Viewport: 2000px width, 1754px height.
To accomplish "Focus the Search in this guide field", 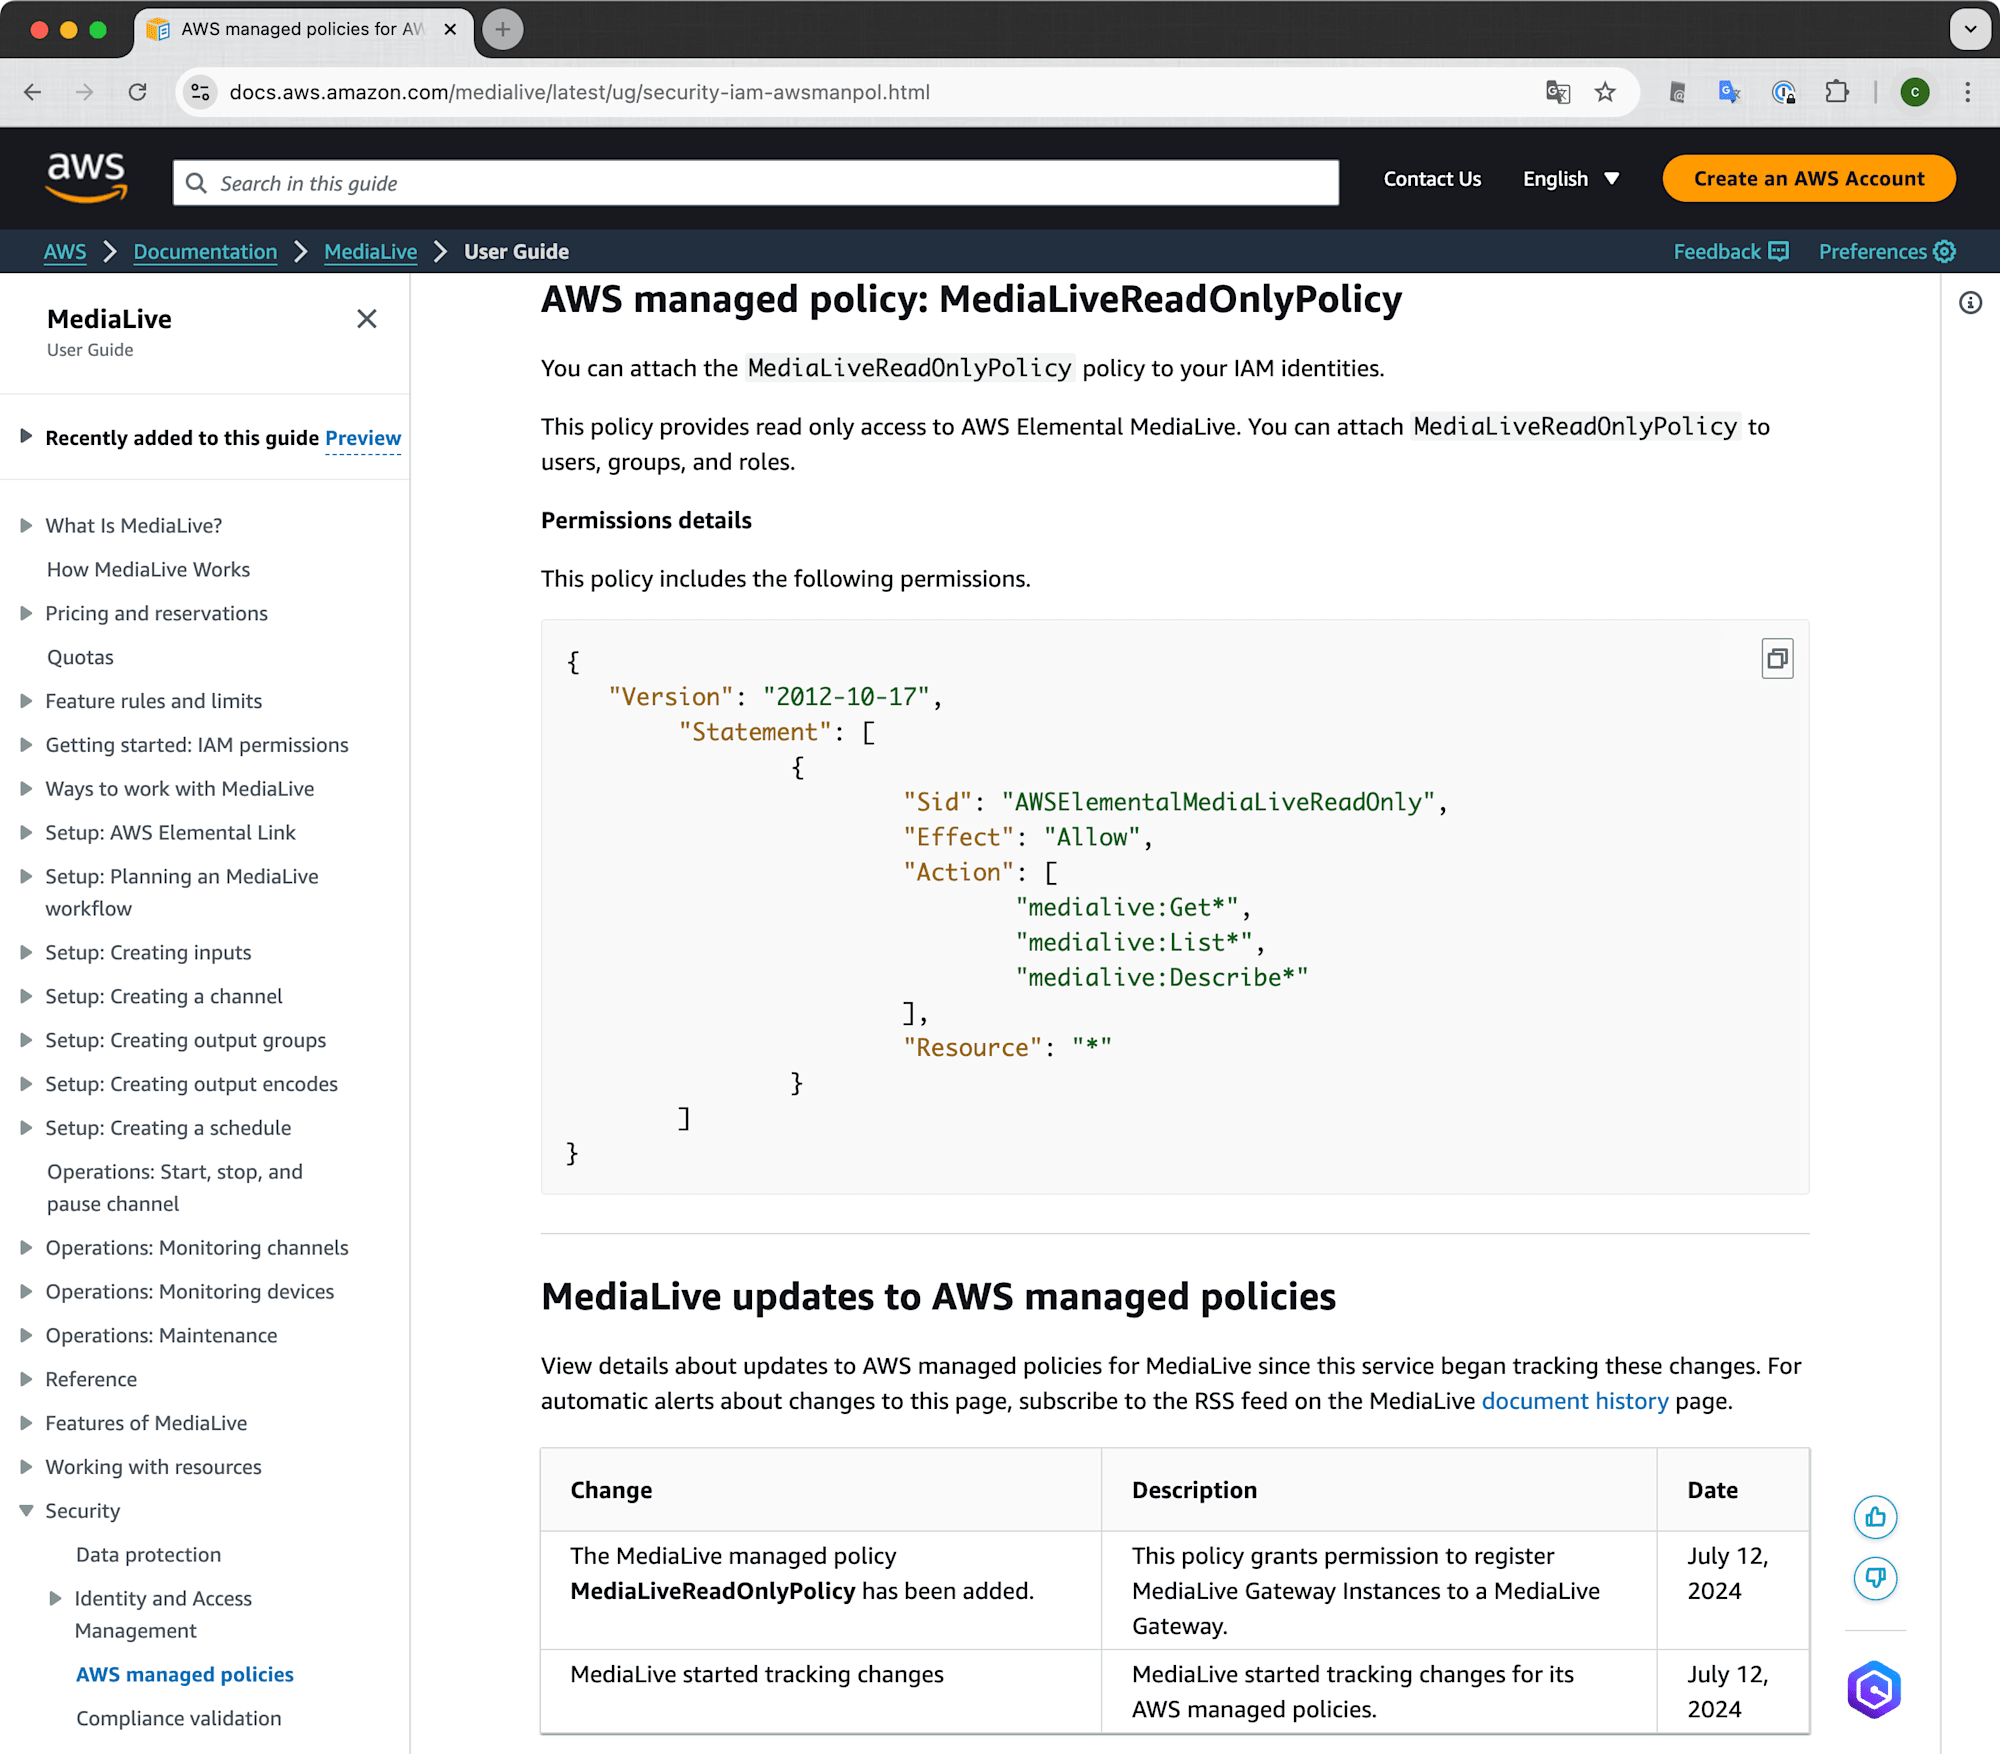I will coord(756,183).
